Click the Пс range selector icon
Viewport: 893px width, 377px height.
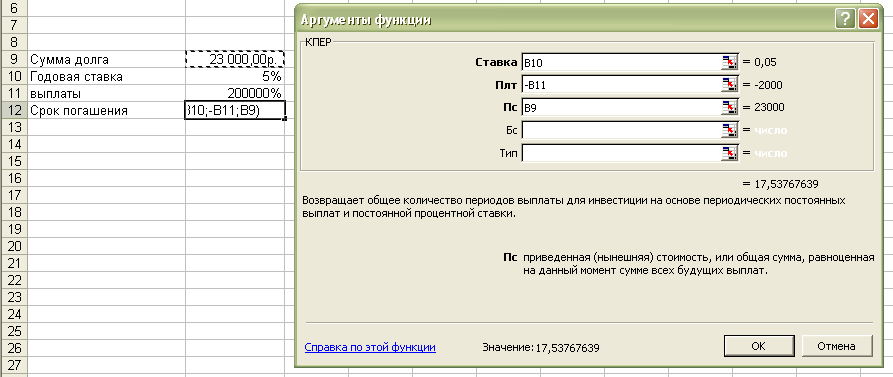tap(730, 107)
